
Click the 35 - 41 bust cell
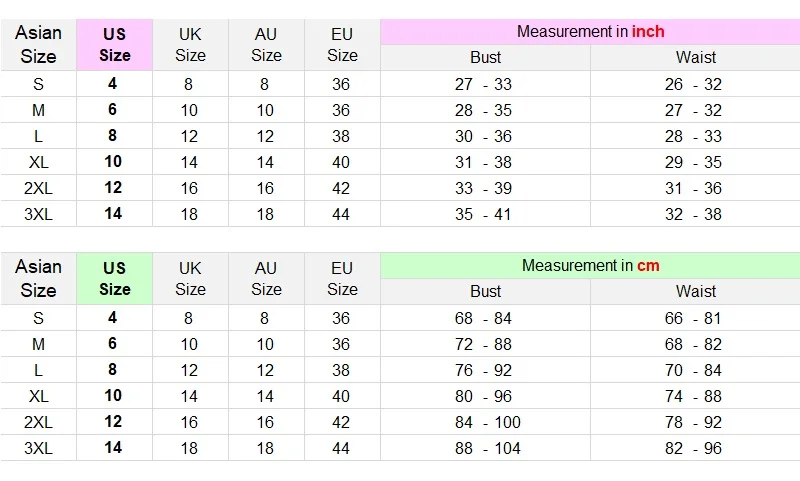click(x=485, y=214)
